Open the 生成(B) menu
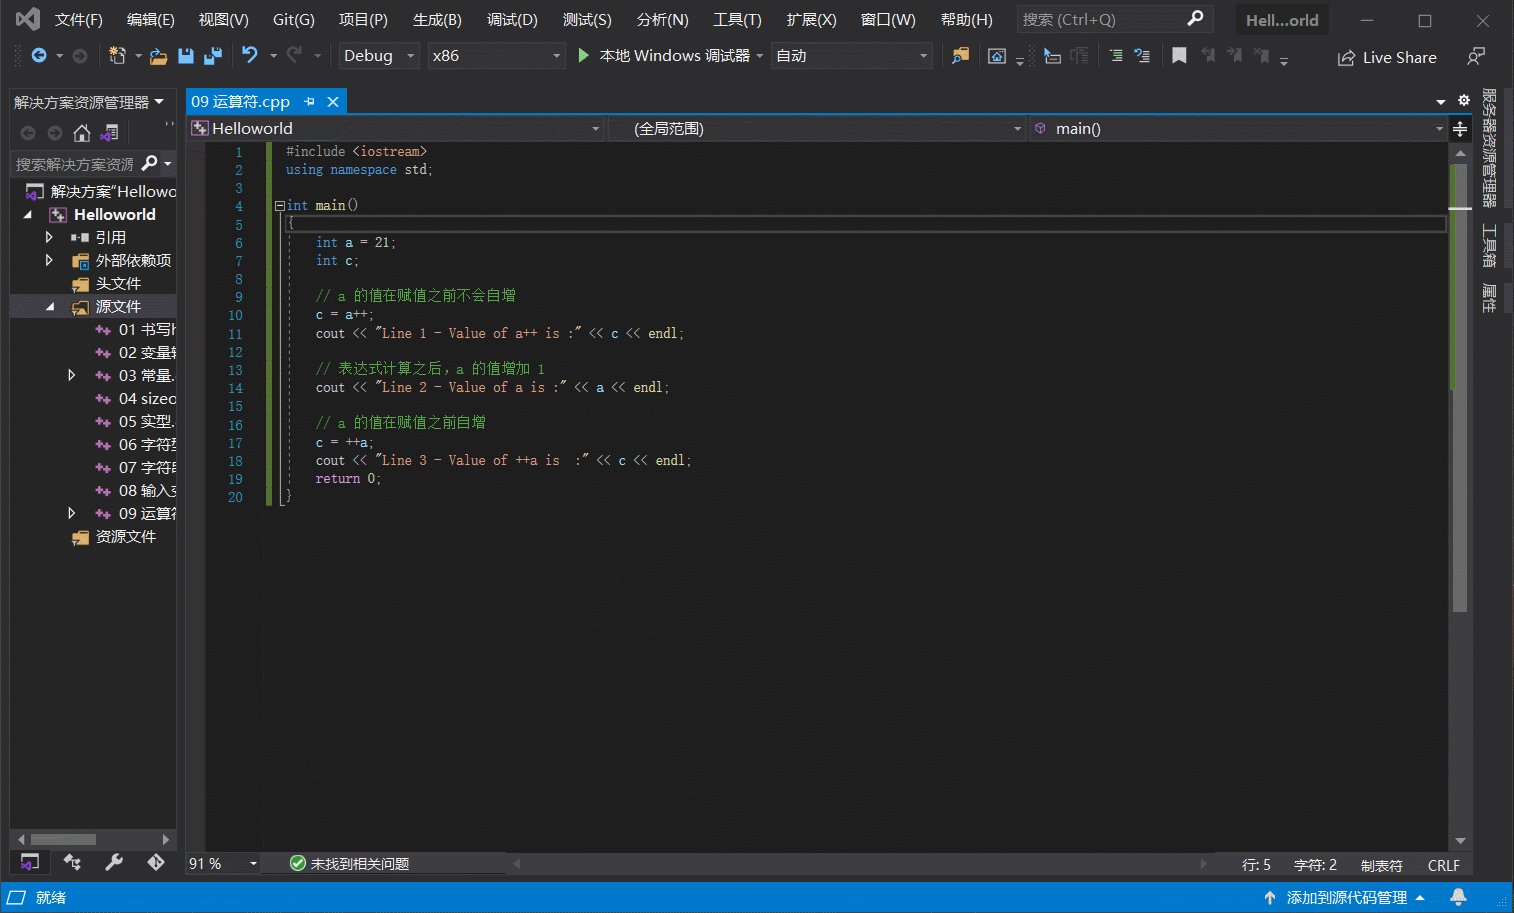The image size is (1514, 913). tap(437, 20)
